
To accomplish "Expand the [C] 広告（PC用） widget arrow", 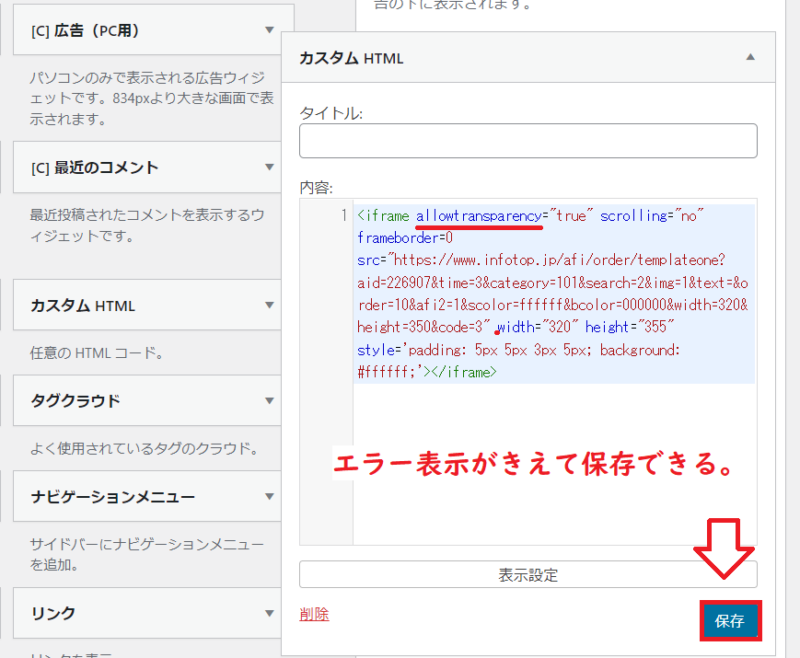I will [269, 31].
